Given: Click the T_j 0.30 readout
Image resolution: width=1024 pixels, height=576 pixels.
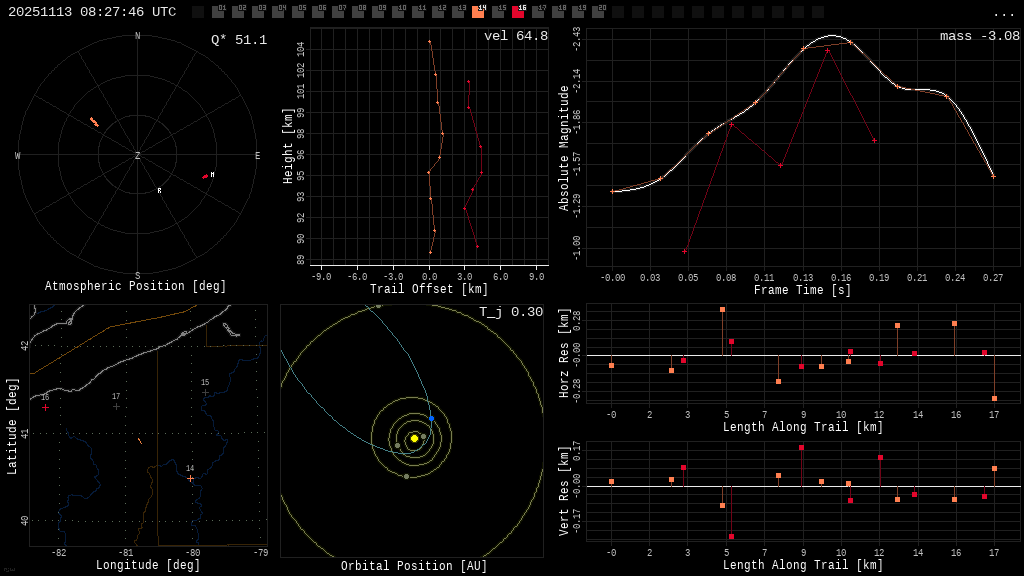Looking at the screenshot, I should pos(511,312).
